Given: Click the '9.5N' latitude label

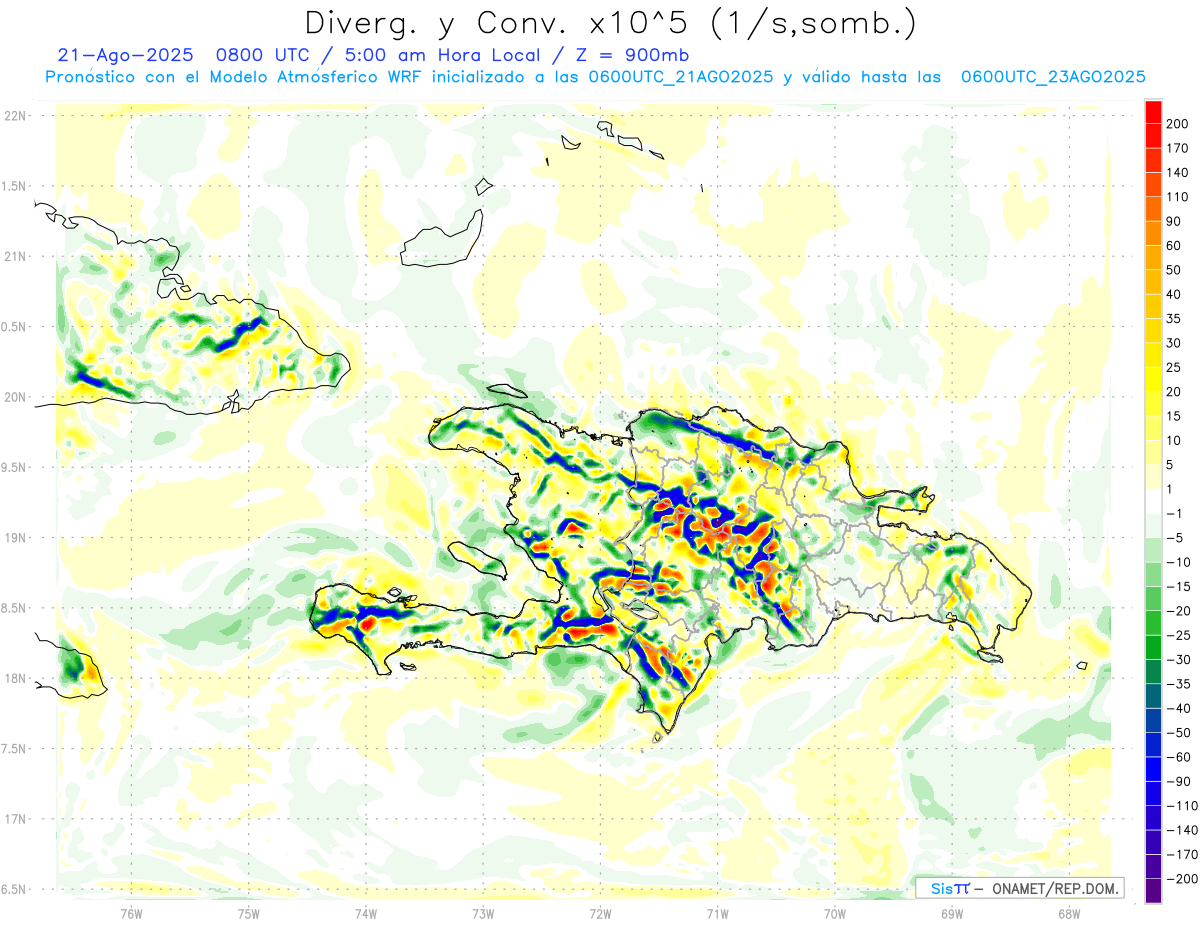Looking at the screenshot, I should click(14, 467).
